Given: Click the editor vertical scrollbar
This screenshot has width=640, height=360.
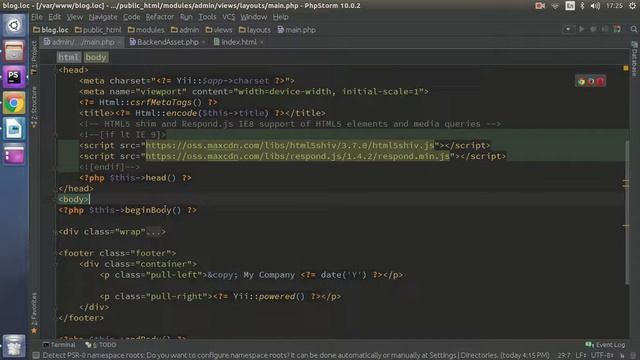Looking at the screenshot, I should 627,212.
